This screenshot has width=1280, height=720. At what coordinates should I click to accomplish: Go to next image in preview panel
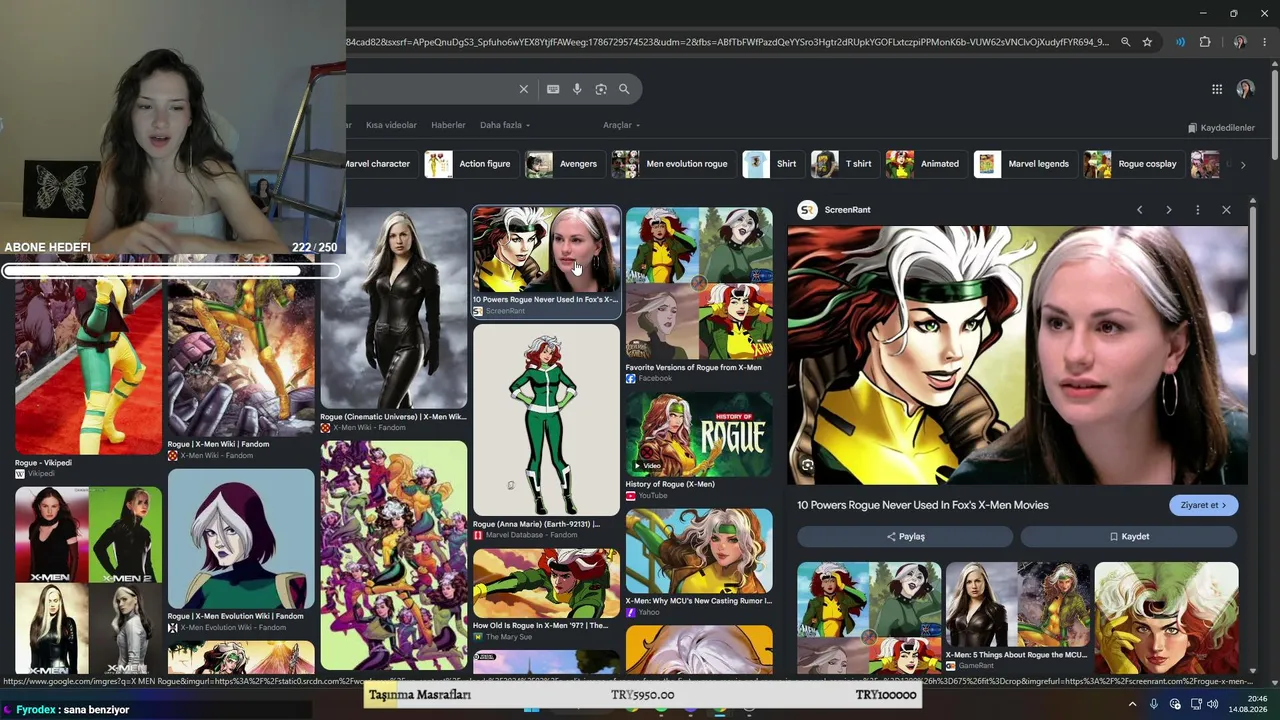pyautogui.click(x=1168, y=210)
